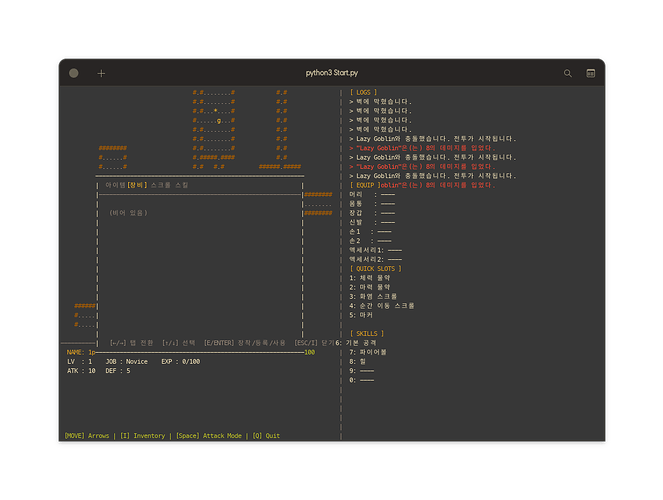This screenshot has width=663, height=500.
Task: Click the HP bar next to NAME
Action: point(200,352)
